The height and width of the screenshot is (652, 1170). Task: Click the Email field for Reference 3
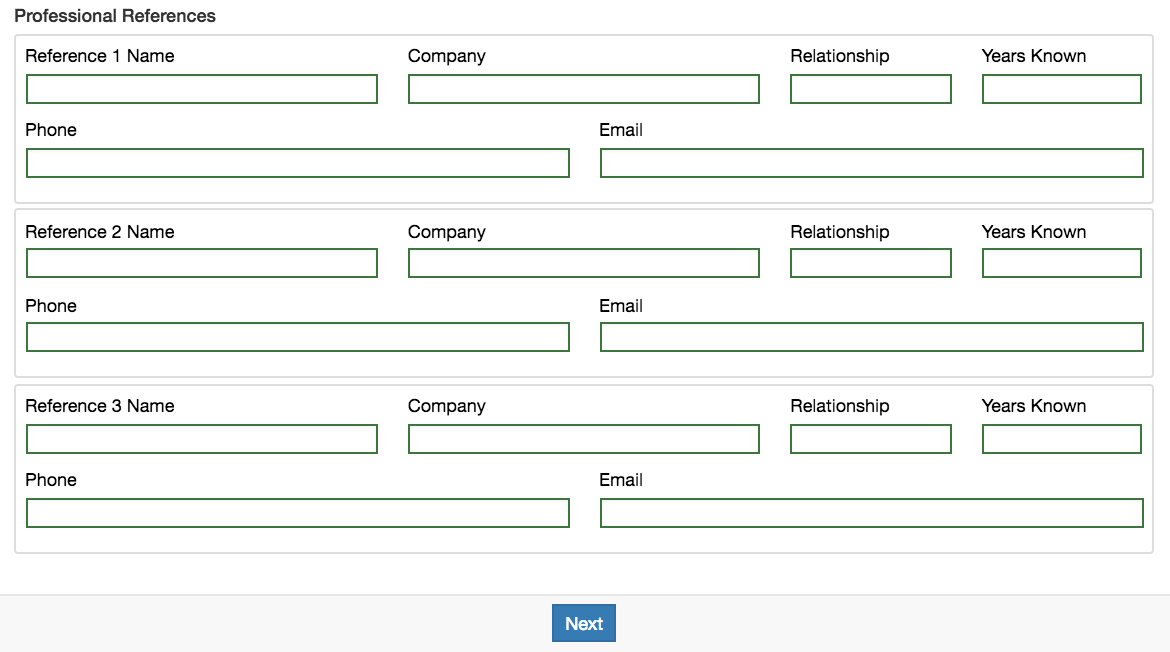pyautogui.click(x=870, y=512)
